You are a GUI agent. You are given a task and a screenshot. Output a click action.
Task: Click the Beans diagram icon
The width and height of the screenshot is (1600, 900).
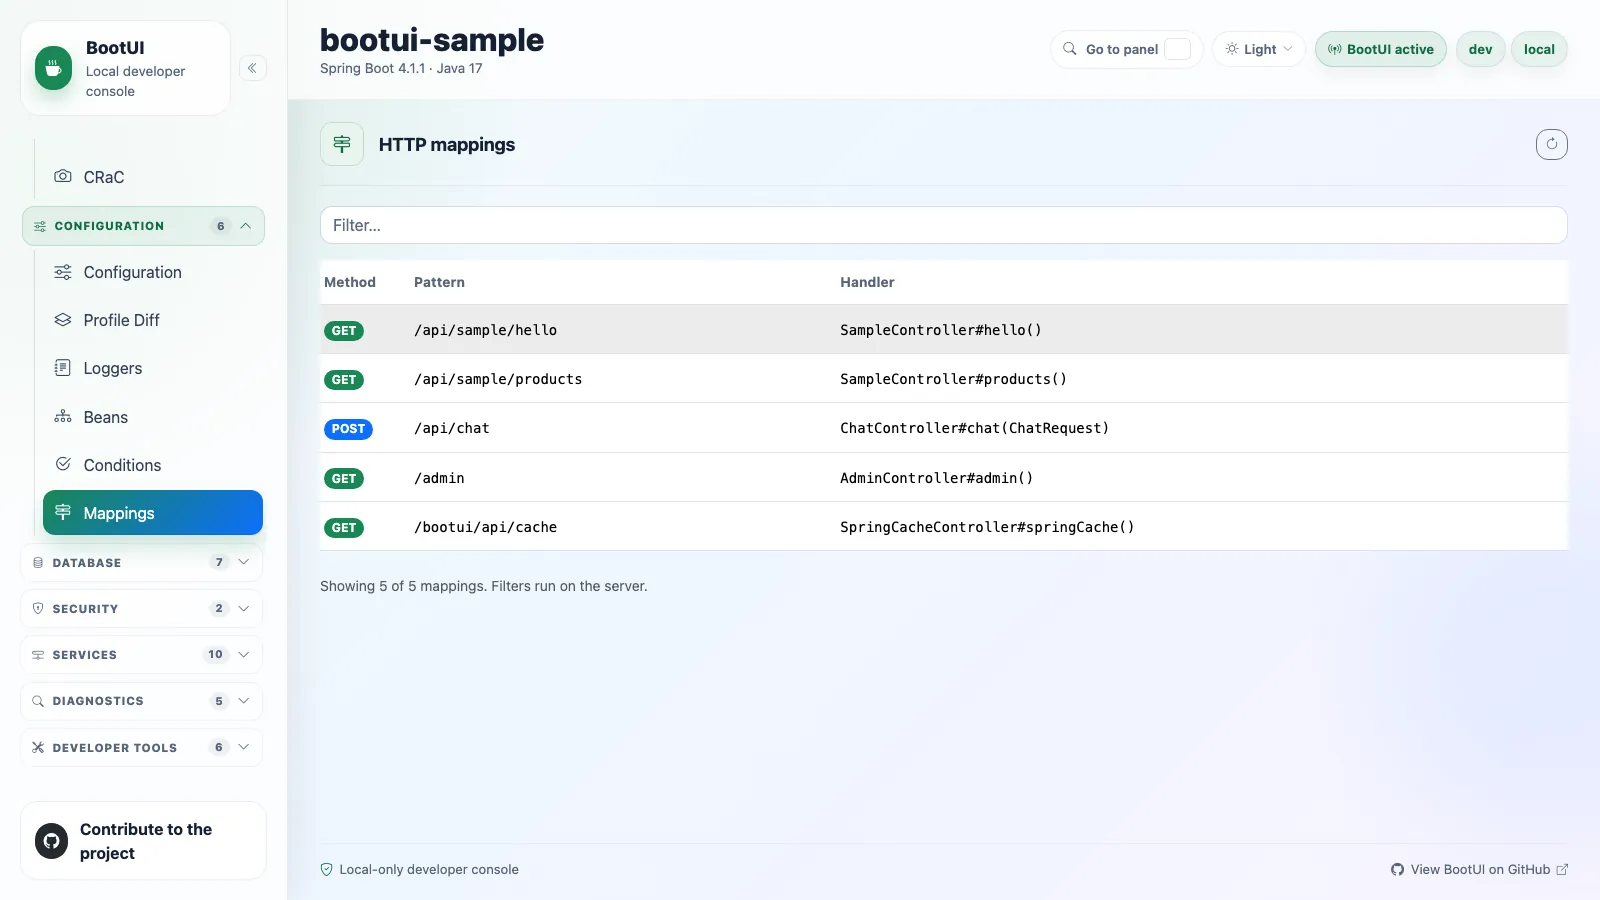click(x=63, y=416)
